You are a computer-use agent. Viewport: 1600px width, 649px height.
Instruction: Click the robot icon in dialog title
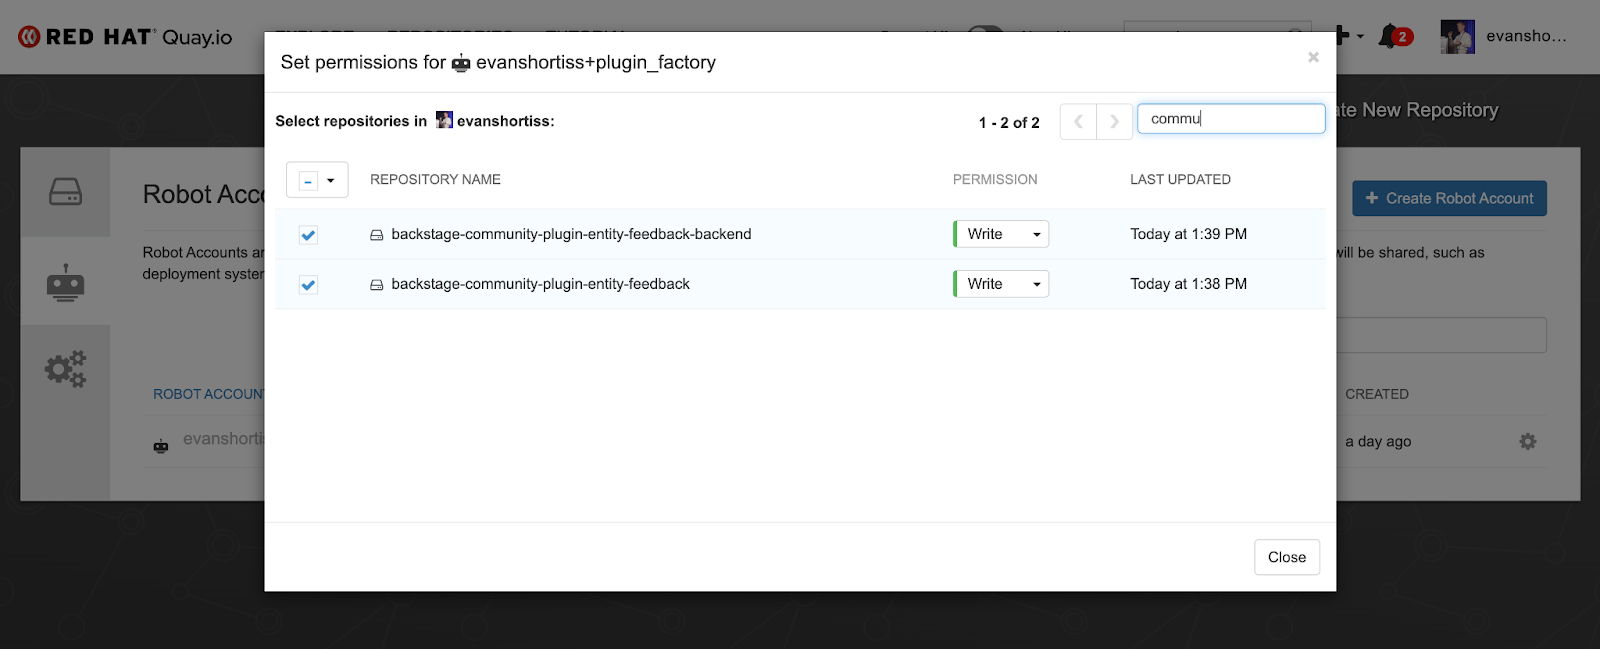[461, 64]
